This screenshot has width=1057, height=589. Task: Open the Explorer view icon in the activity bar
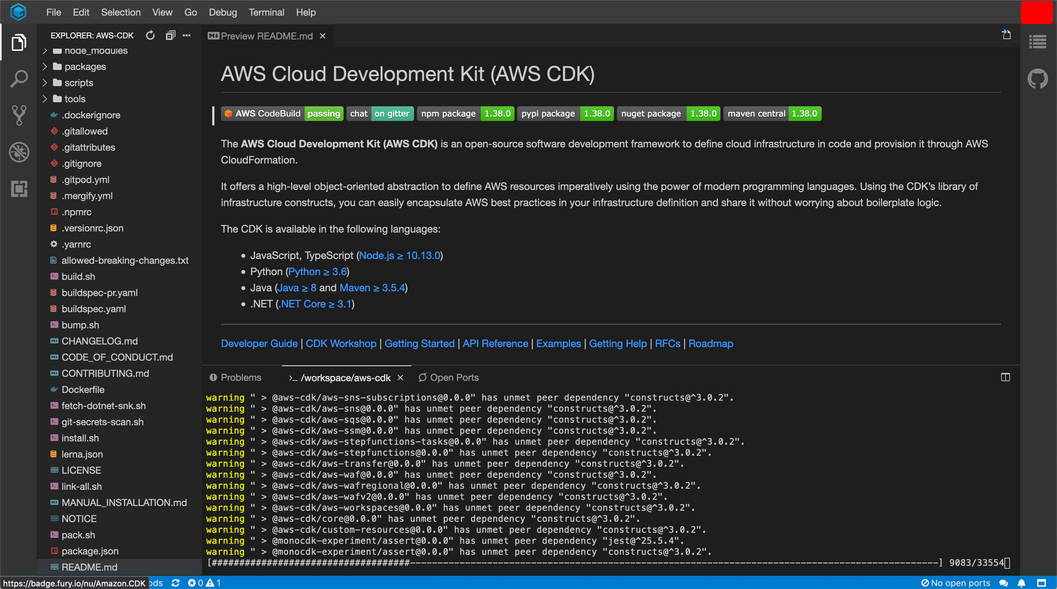(x=19, y=42)
